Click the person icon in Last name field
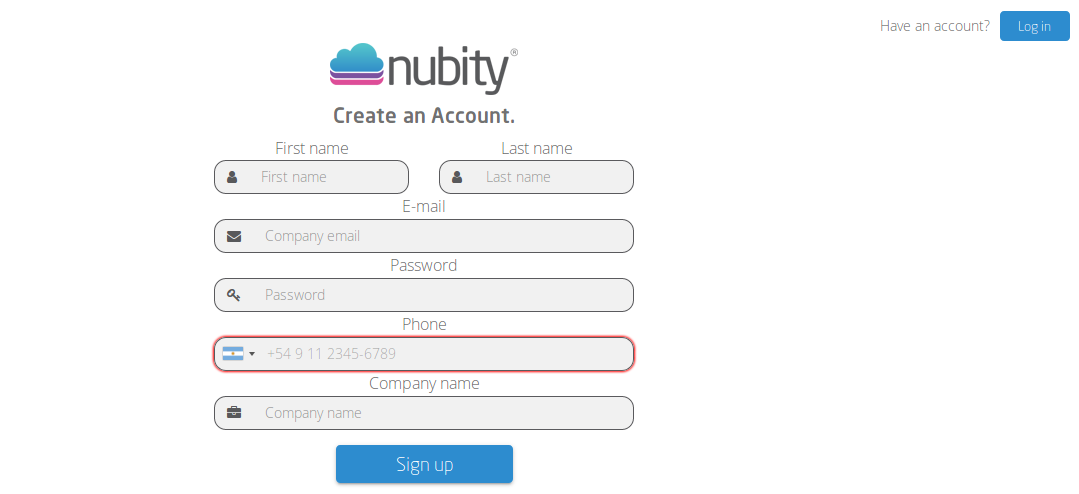Screen dimensions: 1079x494 coord(457,177)
